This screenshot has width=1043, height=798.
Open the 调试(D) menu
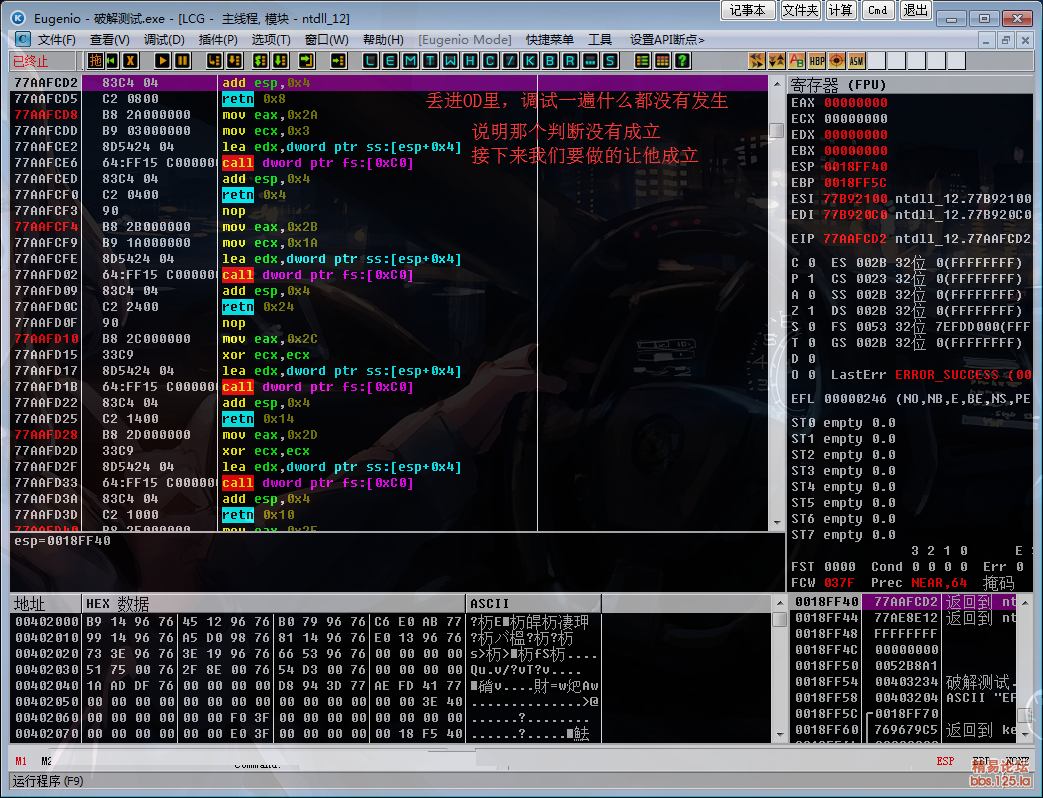coord(164,40)
